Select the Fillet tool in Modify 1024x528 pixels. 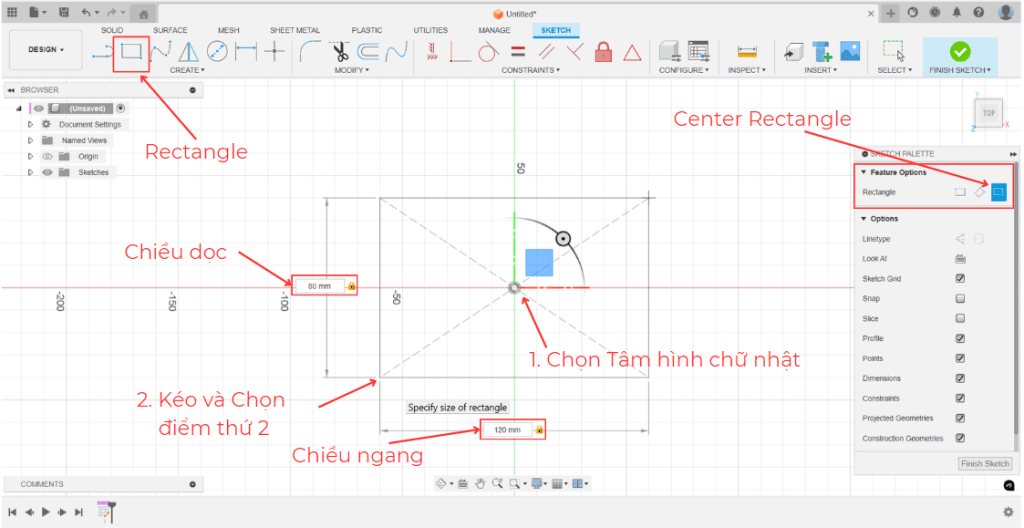click(x=310, y=51)
